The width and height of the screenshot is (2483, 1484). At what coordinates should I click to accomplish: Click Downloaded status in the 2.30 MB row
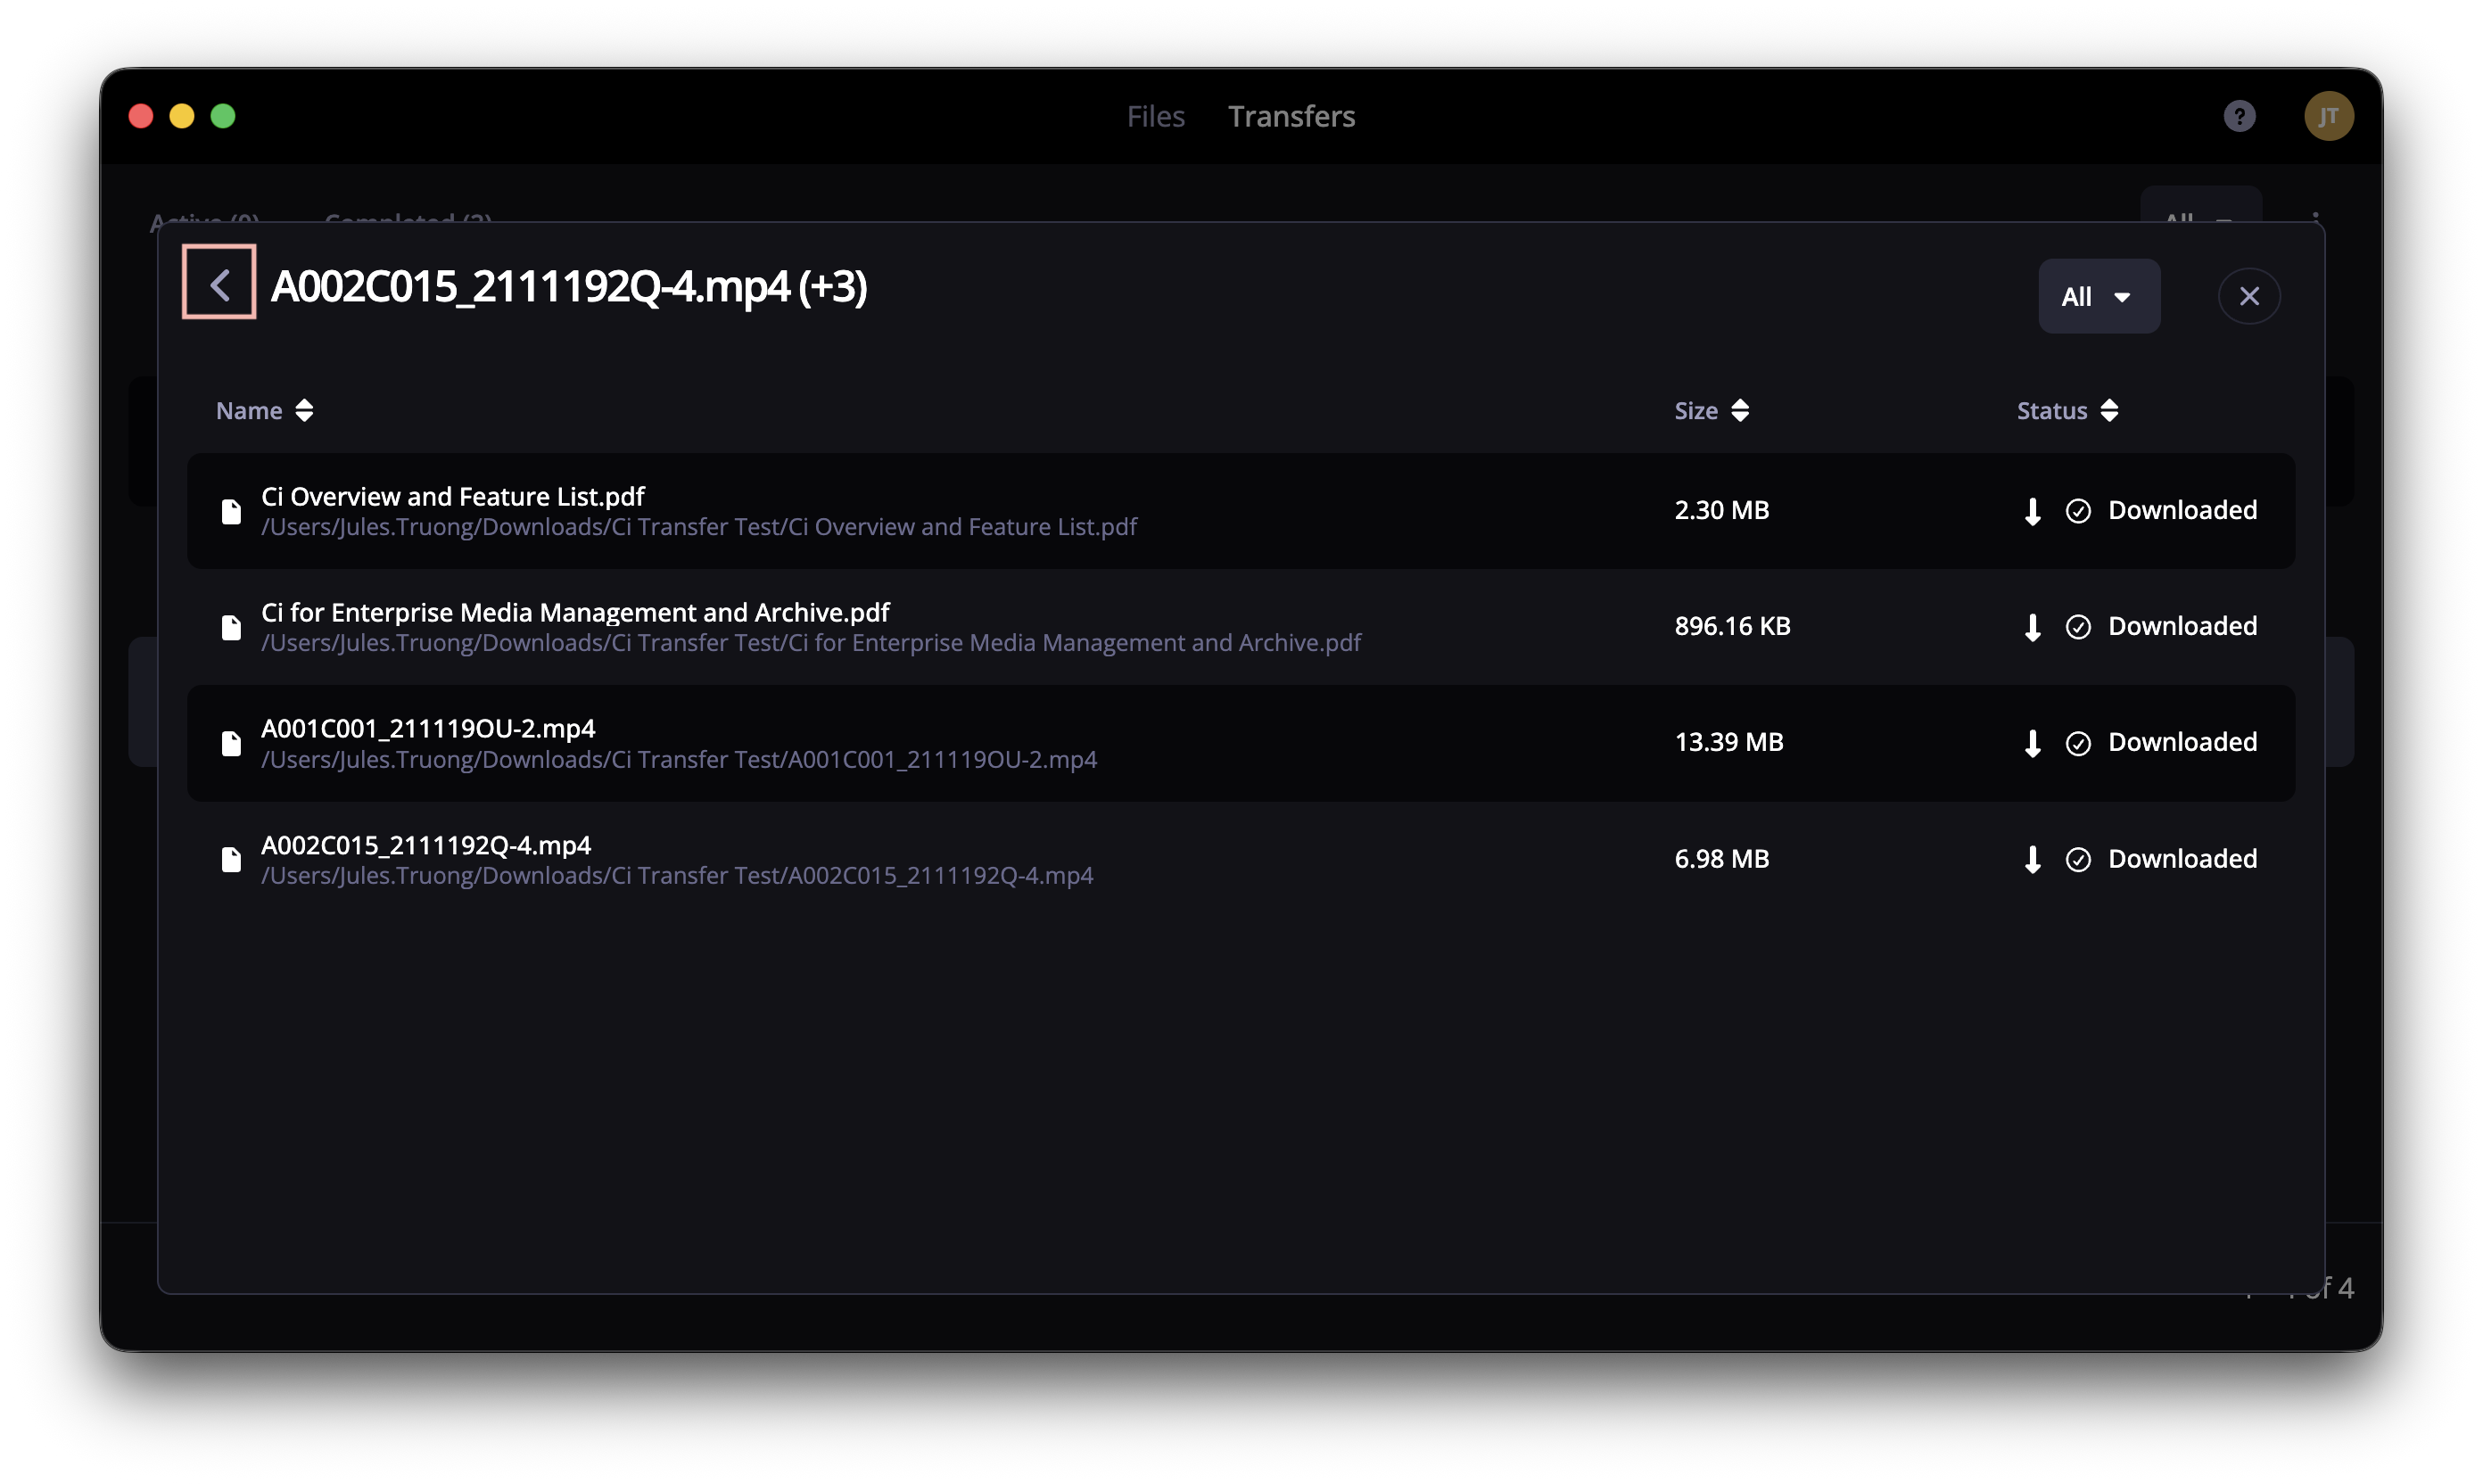coord(2182,511)
